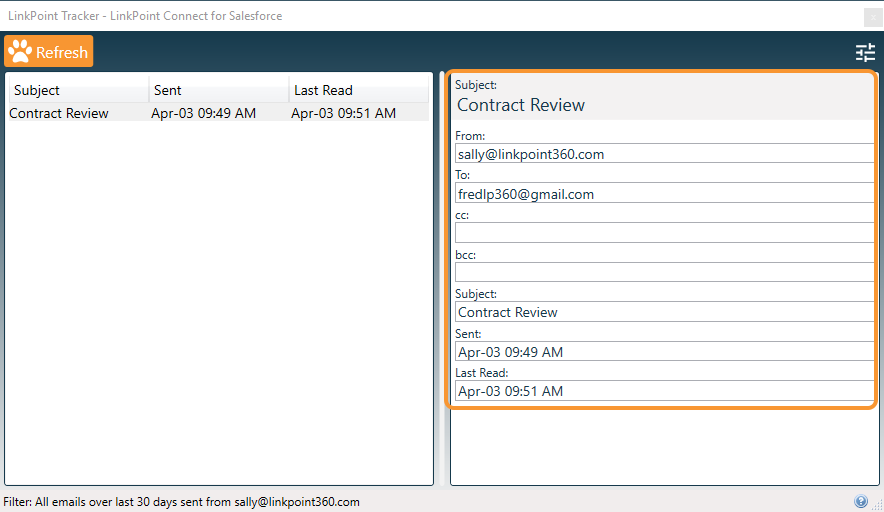Click the large Contract Review heading

point(521,105)
